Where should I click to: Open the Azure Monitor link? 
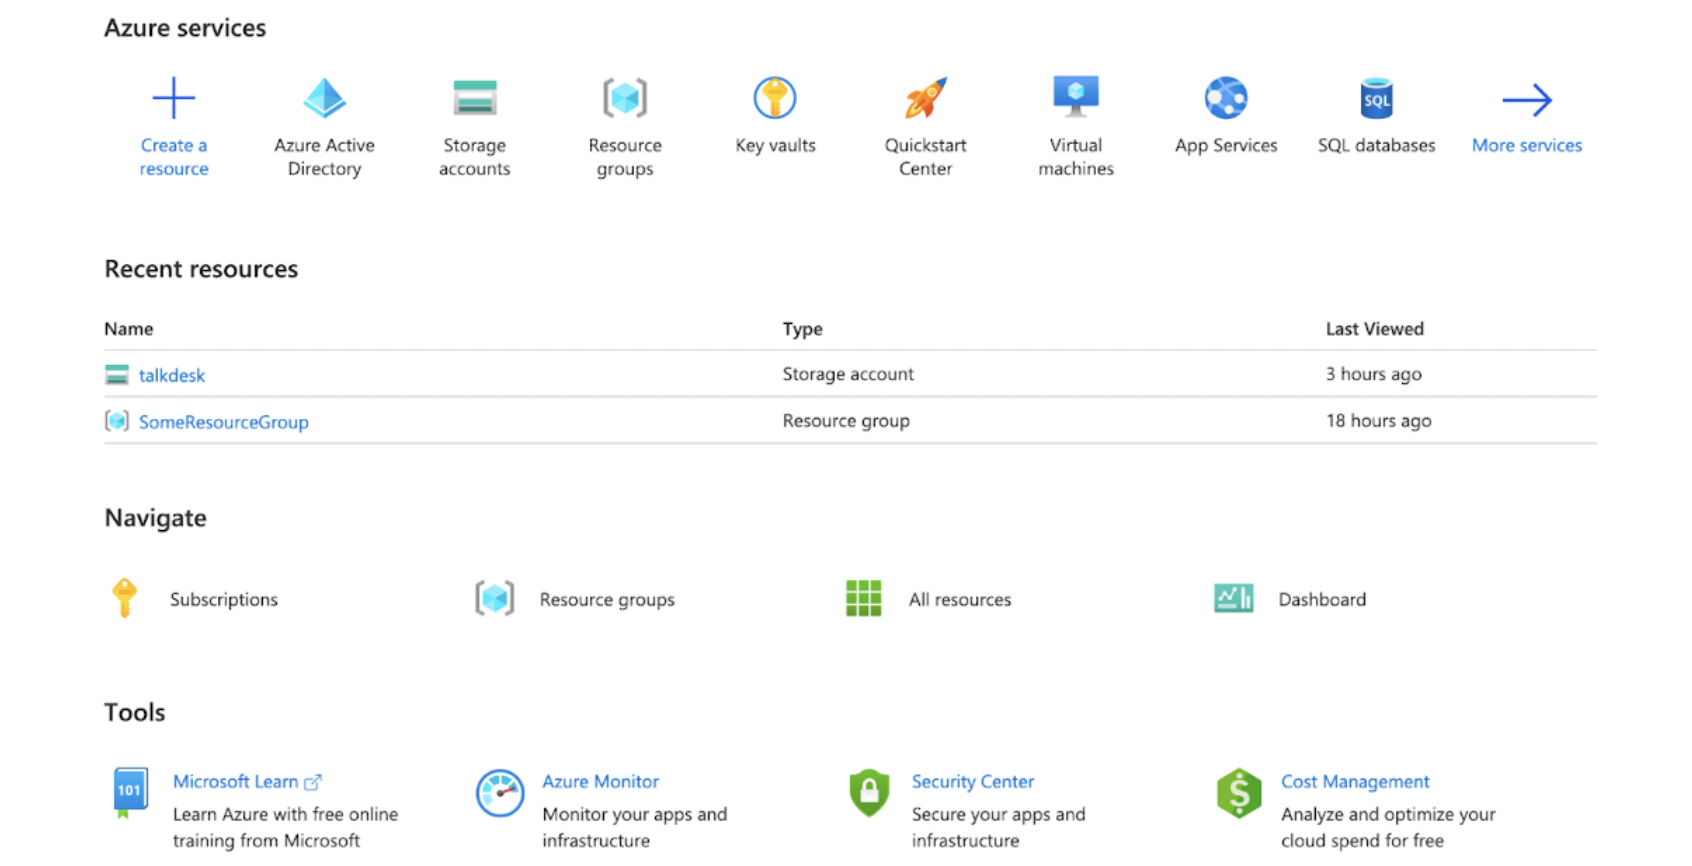600,781
